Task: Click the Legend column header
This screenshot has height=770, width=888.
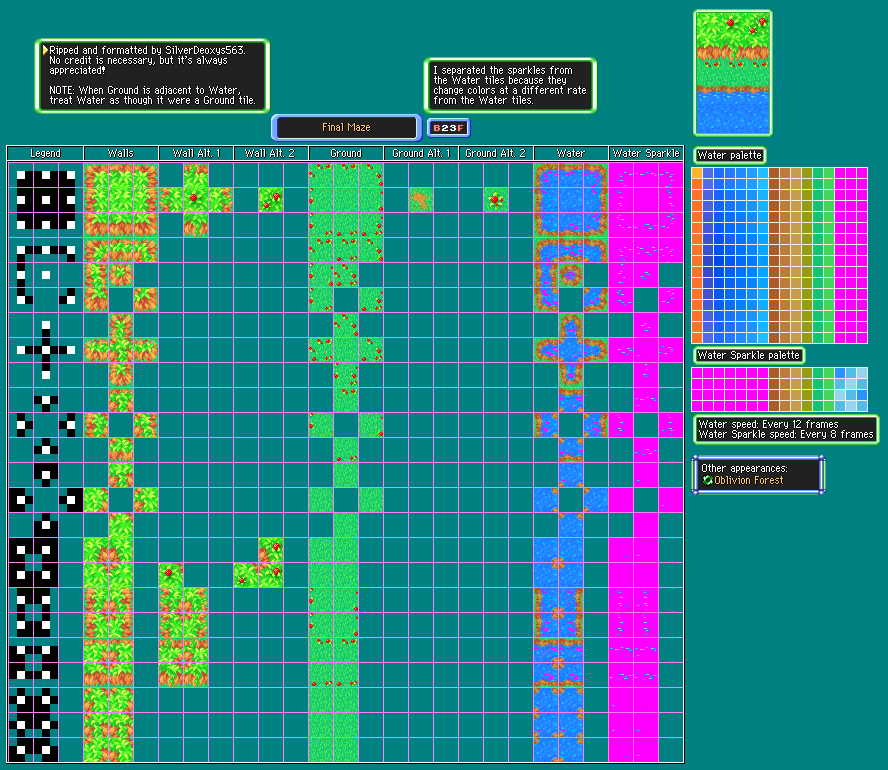Action: pyautogui.click(x=45, y=153)
